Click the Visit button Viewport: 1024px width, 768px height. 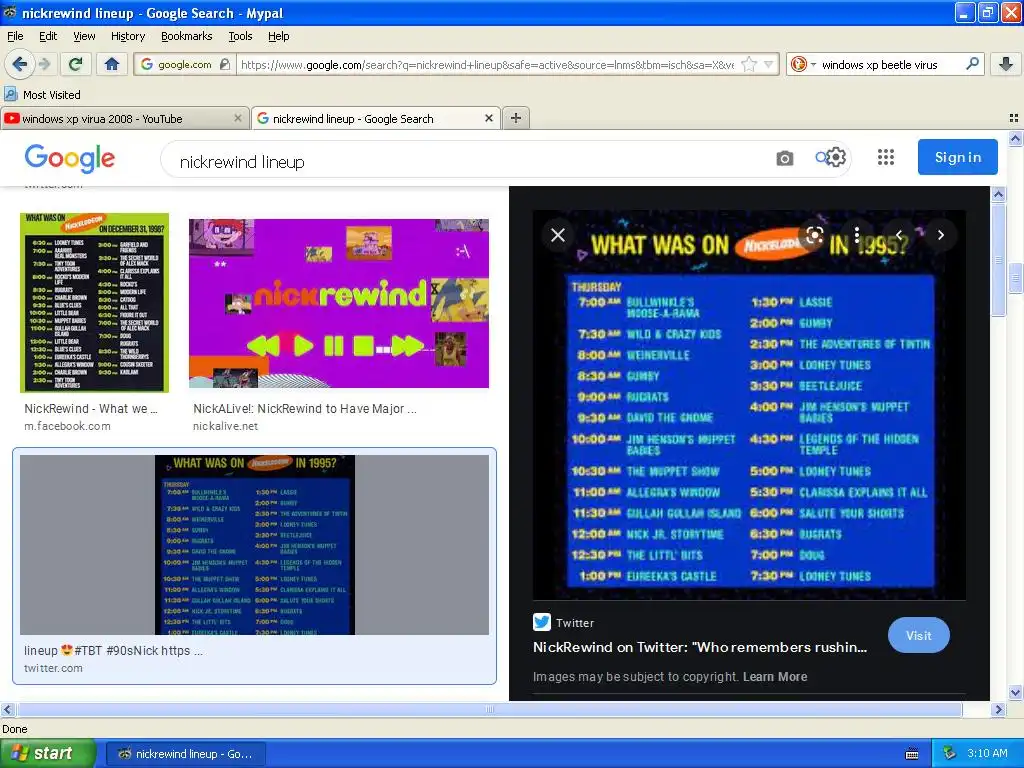[918, 635]
